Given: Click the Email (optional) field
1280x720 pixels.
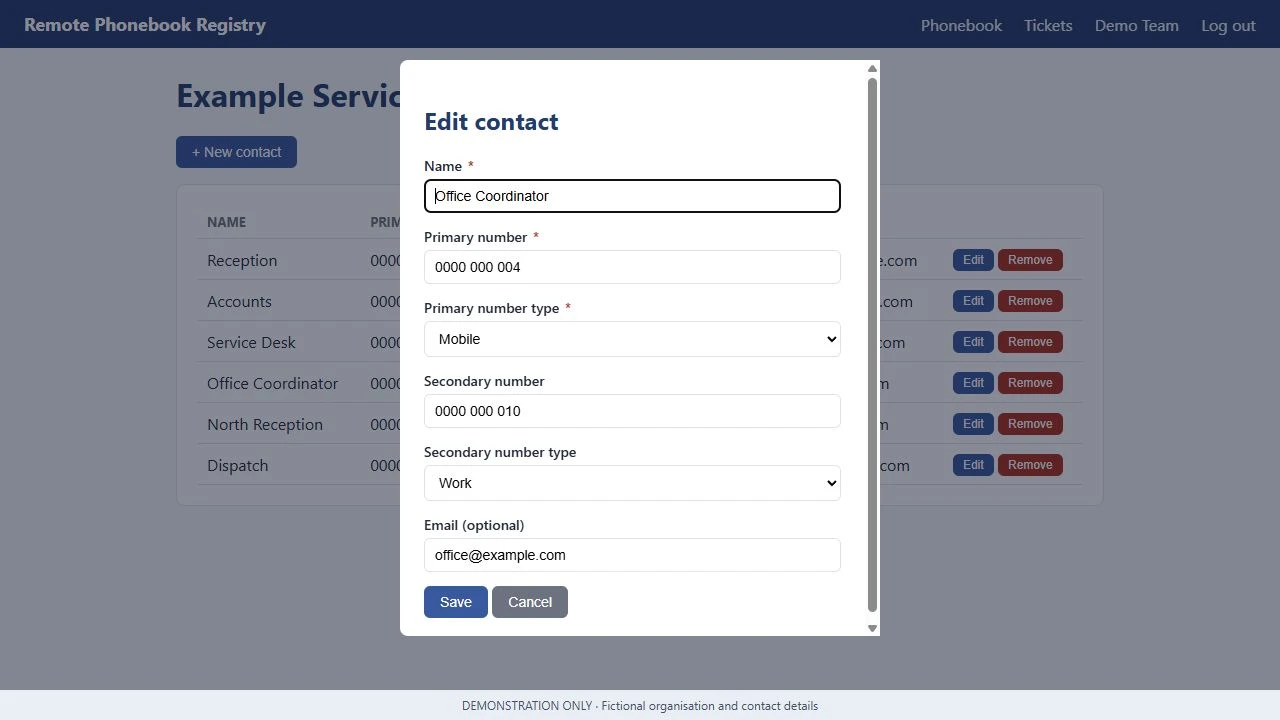Looking at the screenshot, I should point(632,555).
